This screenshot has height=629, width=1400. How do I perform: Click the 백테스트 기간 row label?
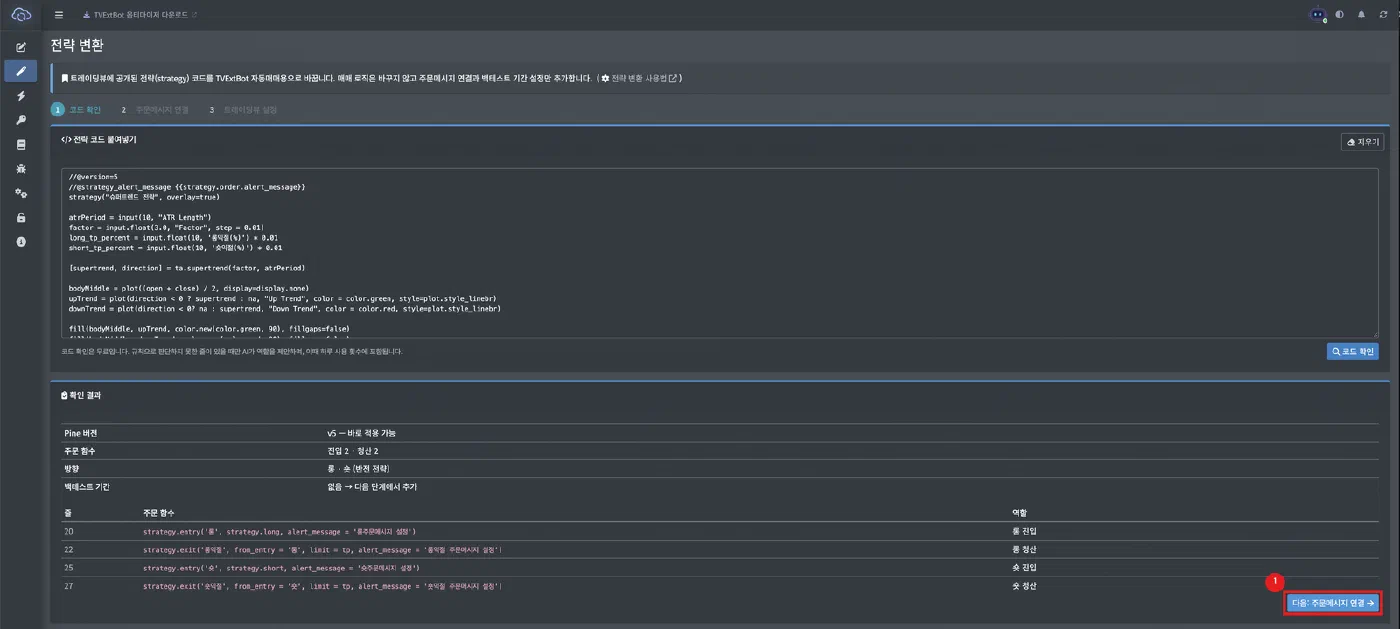pyautogui.click(x=87, y=487)
